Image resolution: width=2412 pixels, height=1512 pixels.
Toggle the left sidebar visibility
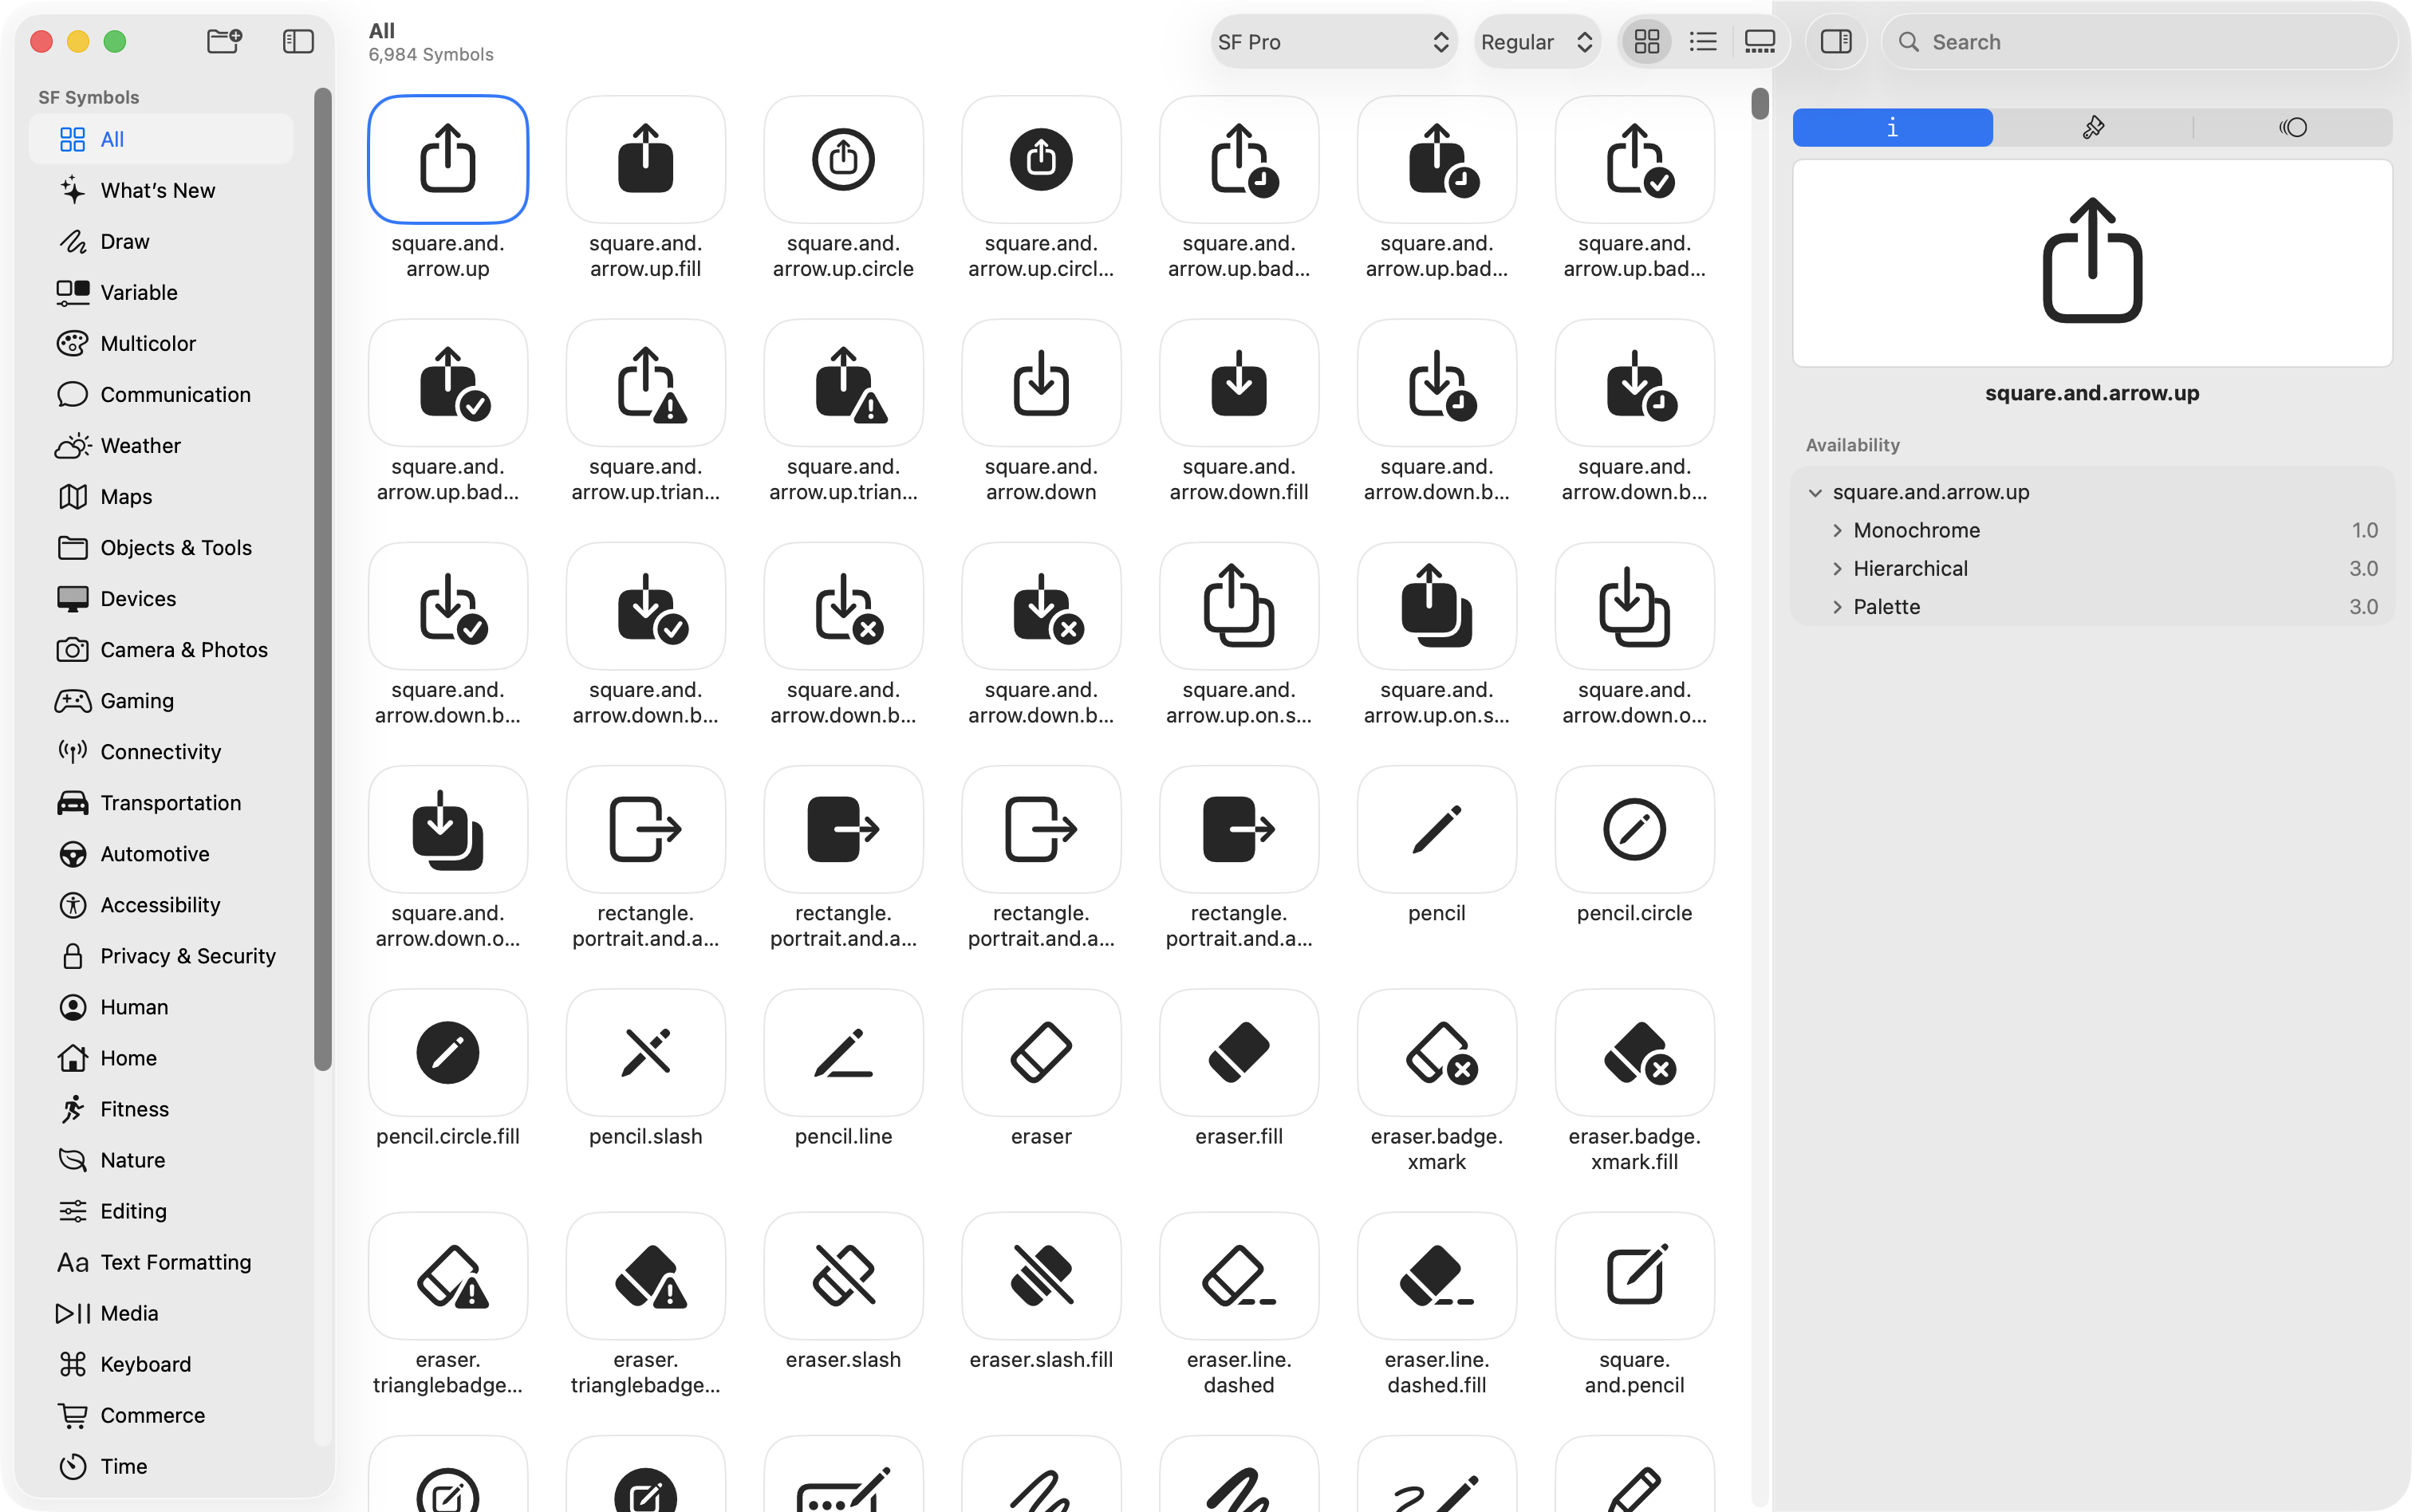298,41
